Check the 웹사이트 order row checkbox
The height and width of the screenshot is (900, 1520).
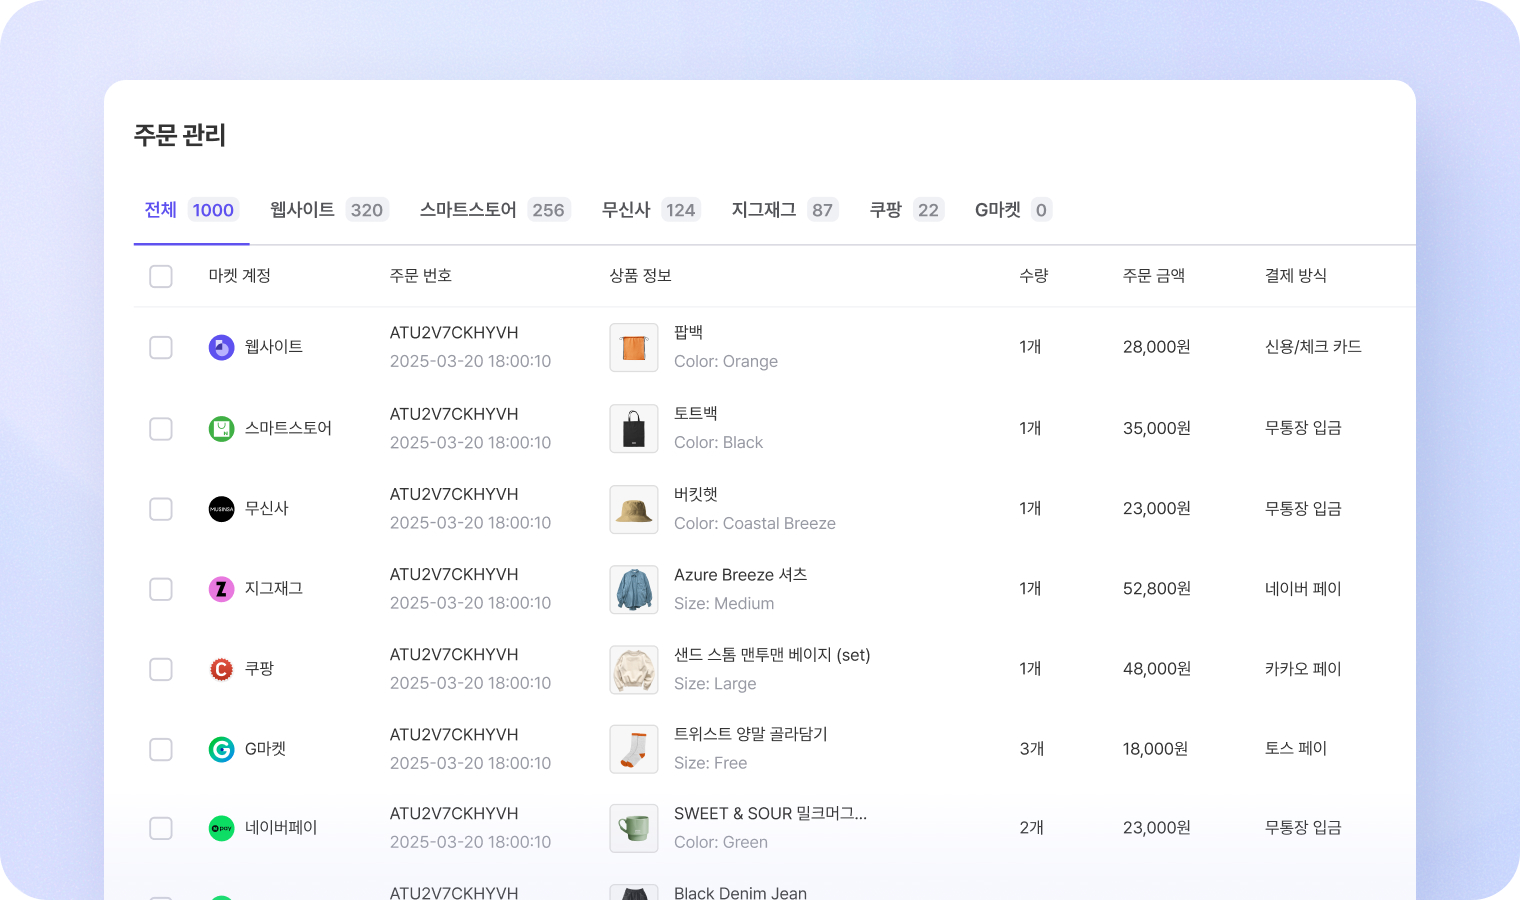[161, 347]
